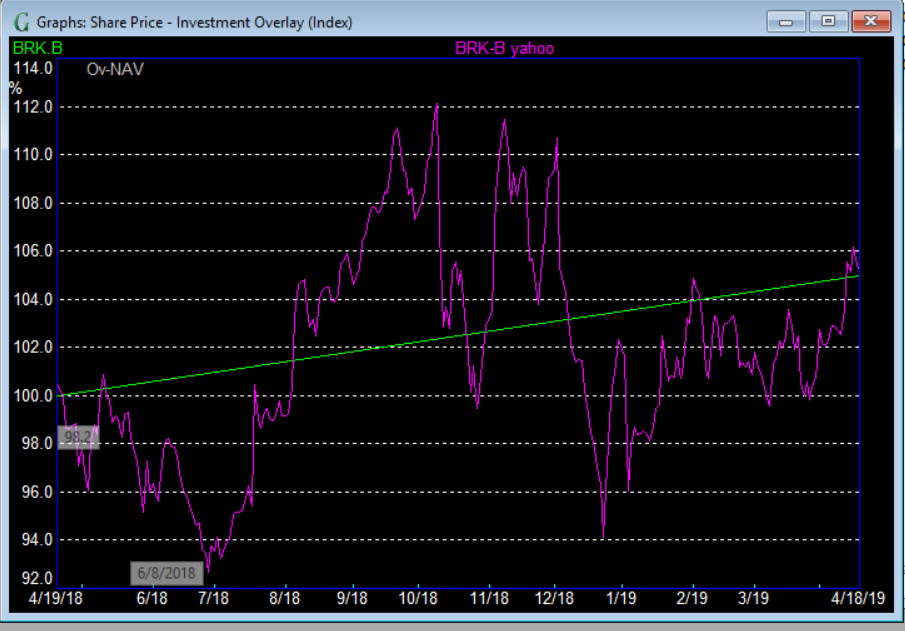Click the 2/19 date axis label
This screenshot has height=631, width=905.
[692, 598]
